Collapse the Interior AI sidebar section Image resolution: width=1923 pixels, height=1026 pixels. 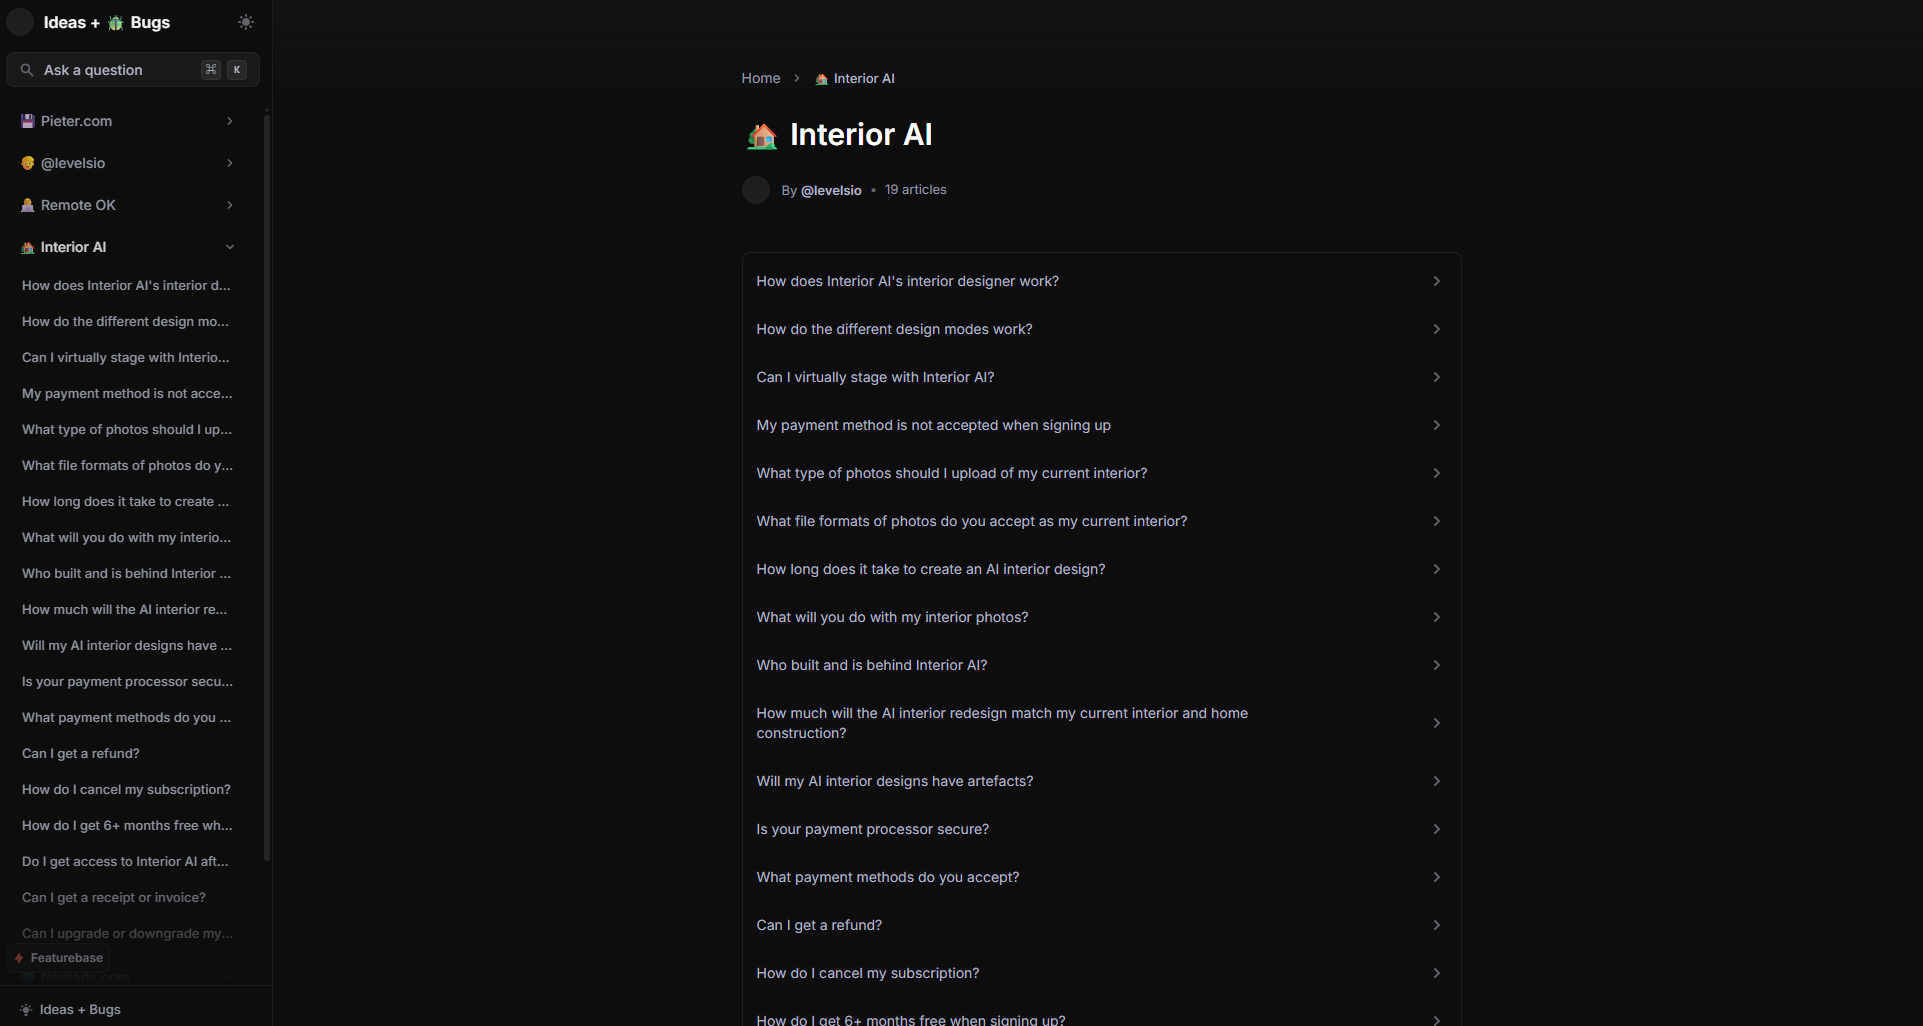pos(229,247)
